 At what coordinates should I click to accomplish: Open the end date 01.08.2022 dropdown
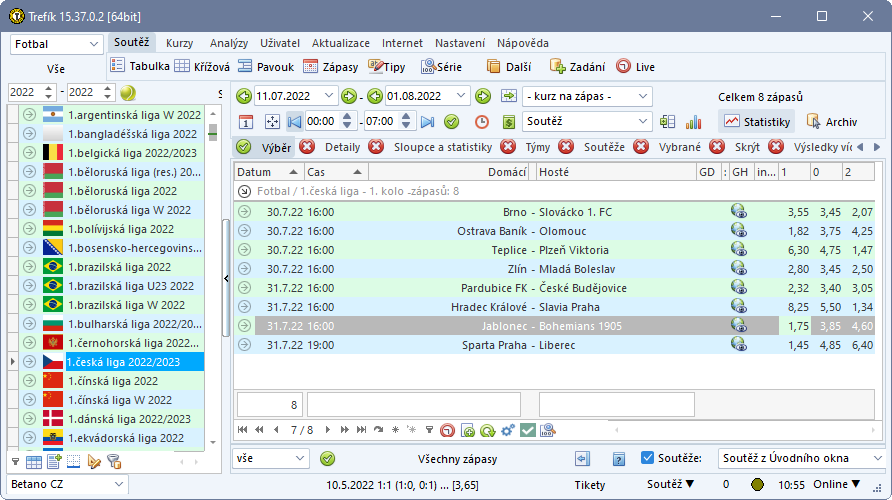coord(461,96)
